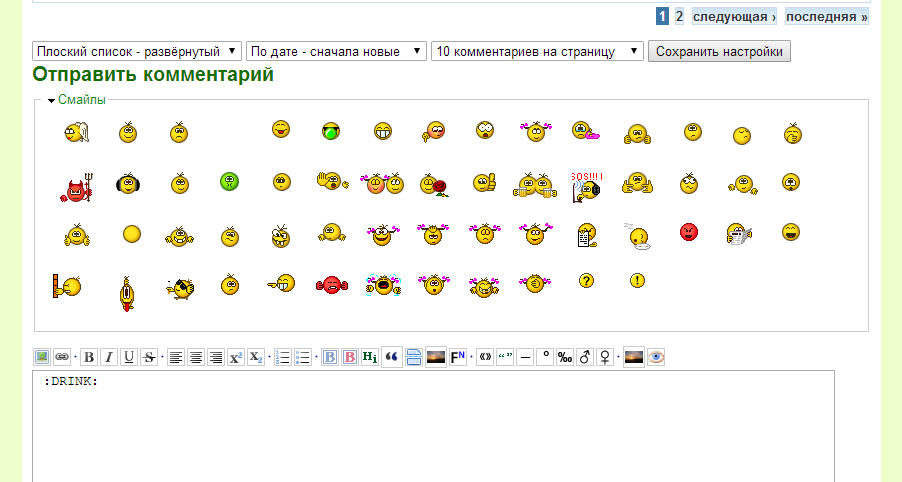The height and width of the screenshot is (482, 902).
Task: Insert a quote block
Action: click(x=392, y=357)
